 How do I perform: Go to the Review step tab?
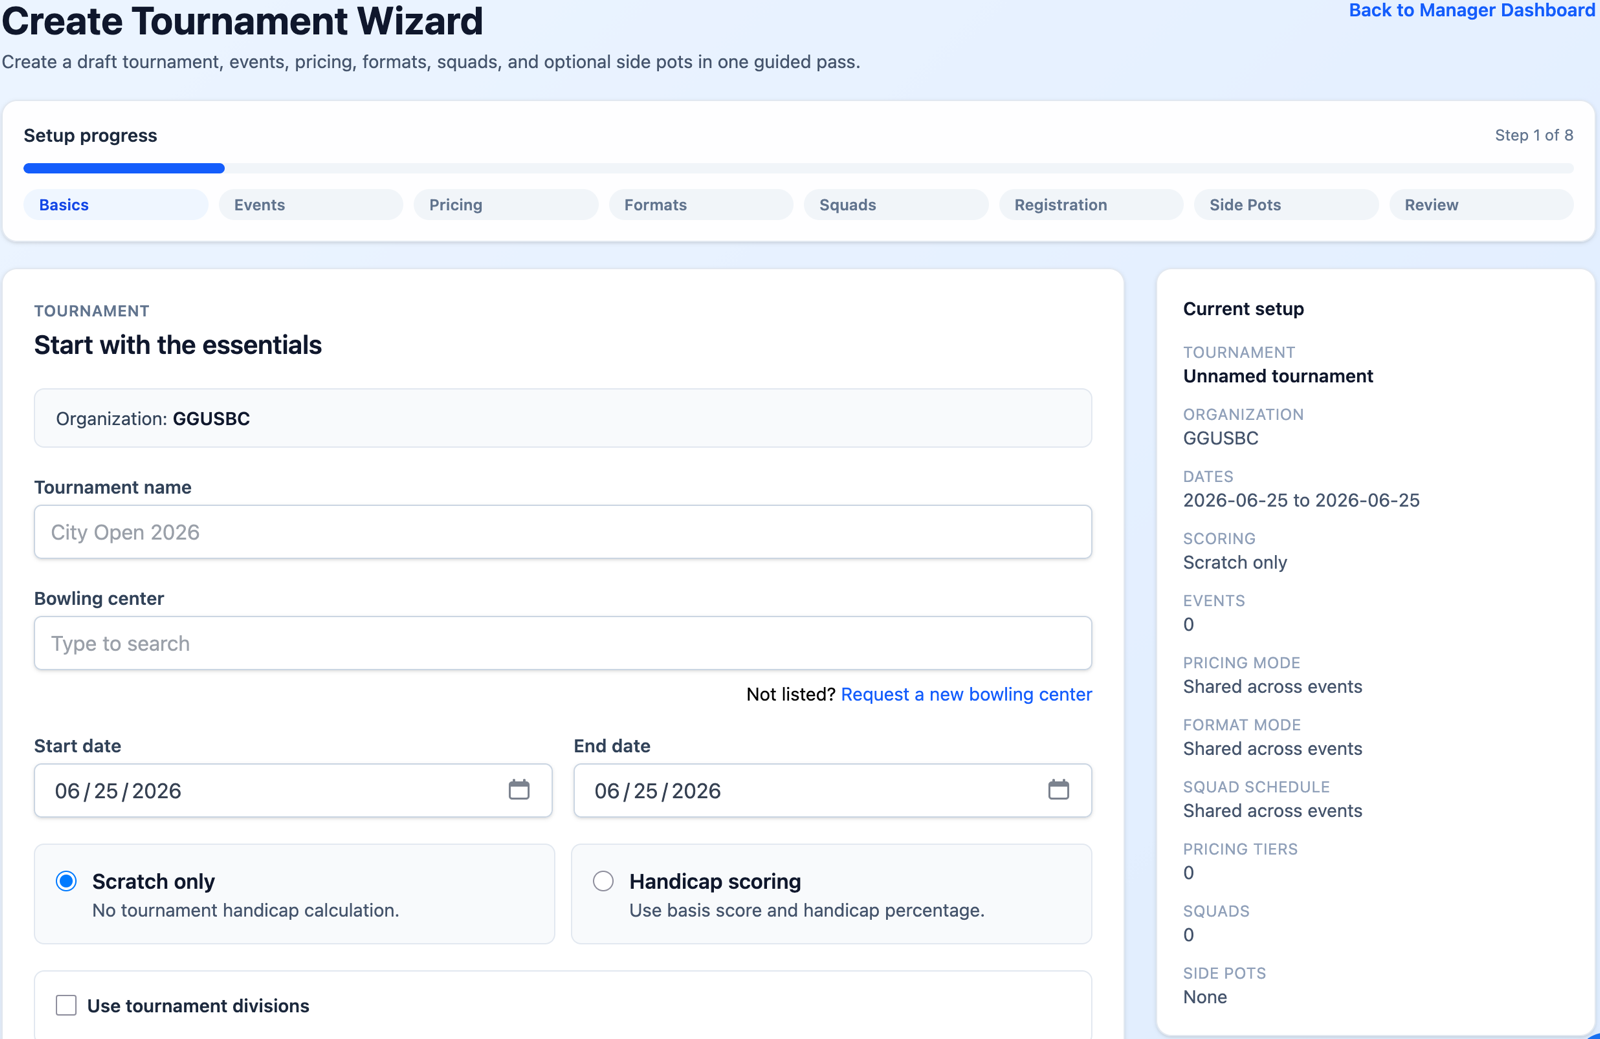click(1481, 205)
